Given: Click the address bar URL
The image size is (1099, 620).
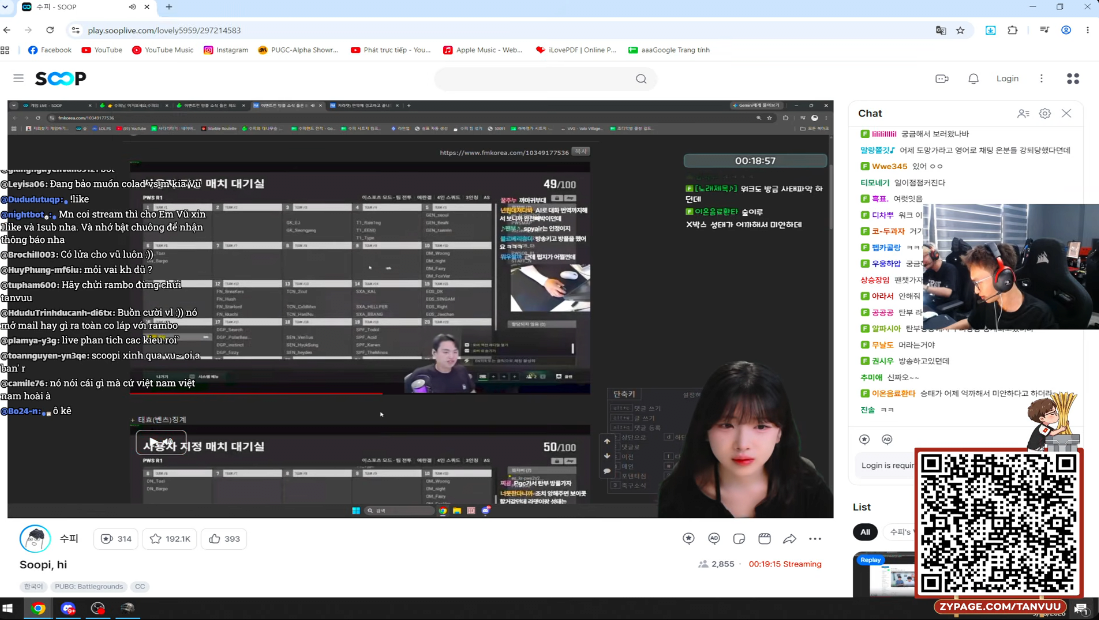Looking at the screenshot, I should pos(164,30).
